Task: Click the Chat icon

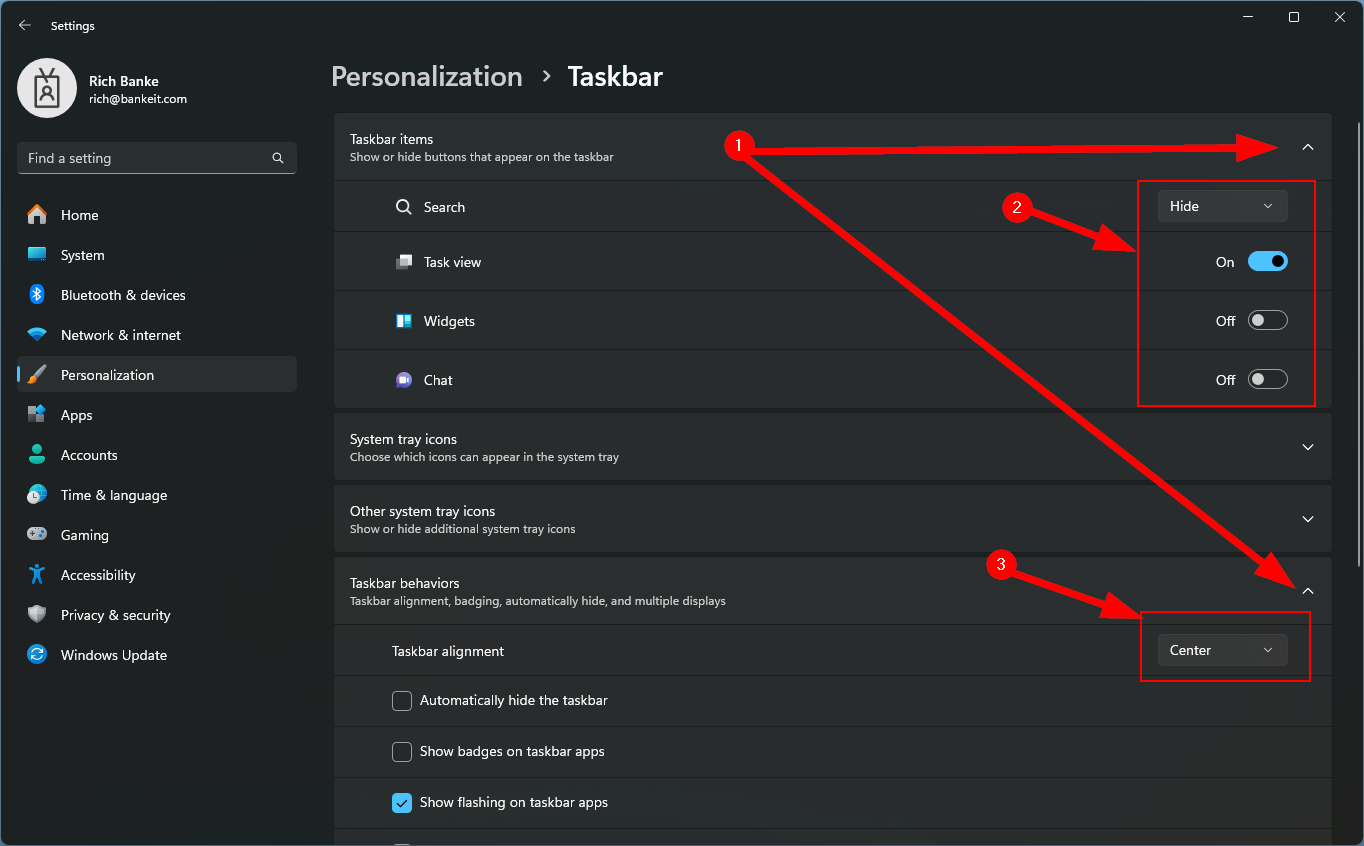Action: [x=403, y=379]
